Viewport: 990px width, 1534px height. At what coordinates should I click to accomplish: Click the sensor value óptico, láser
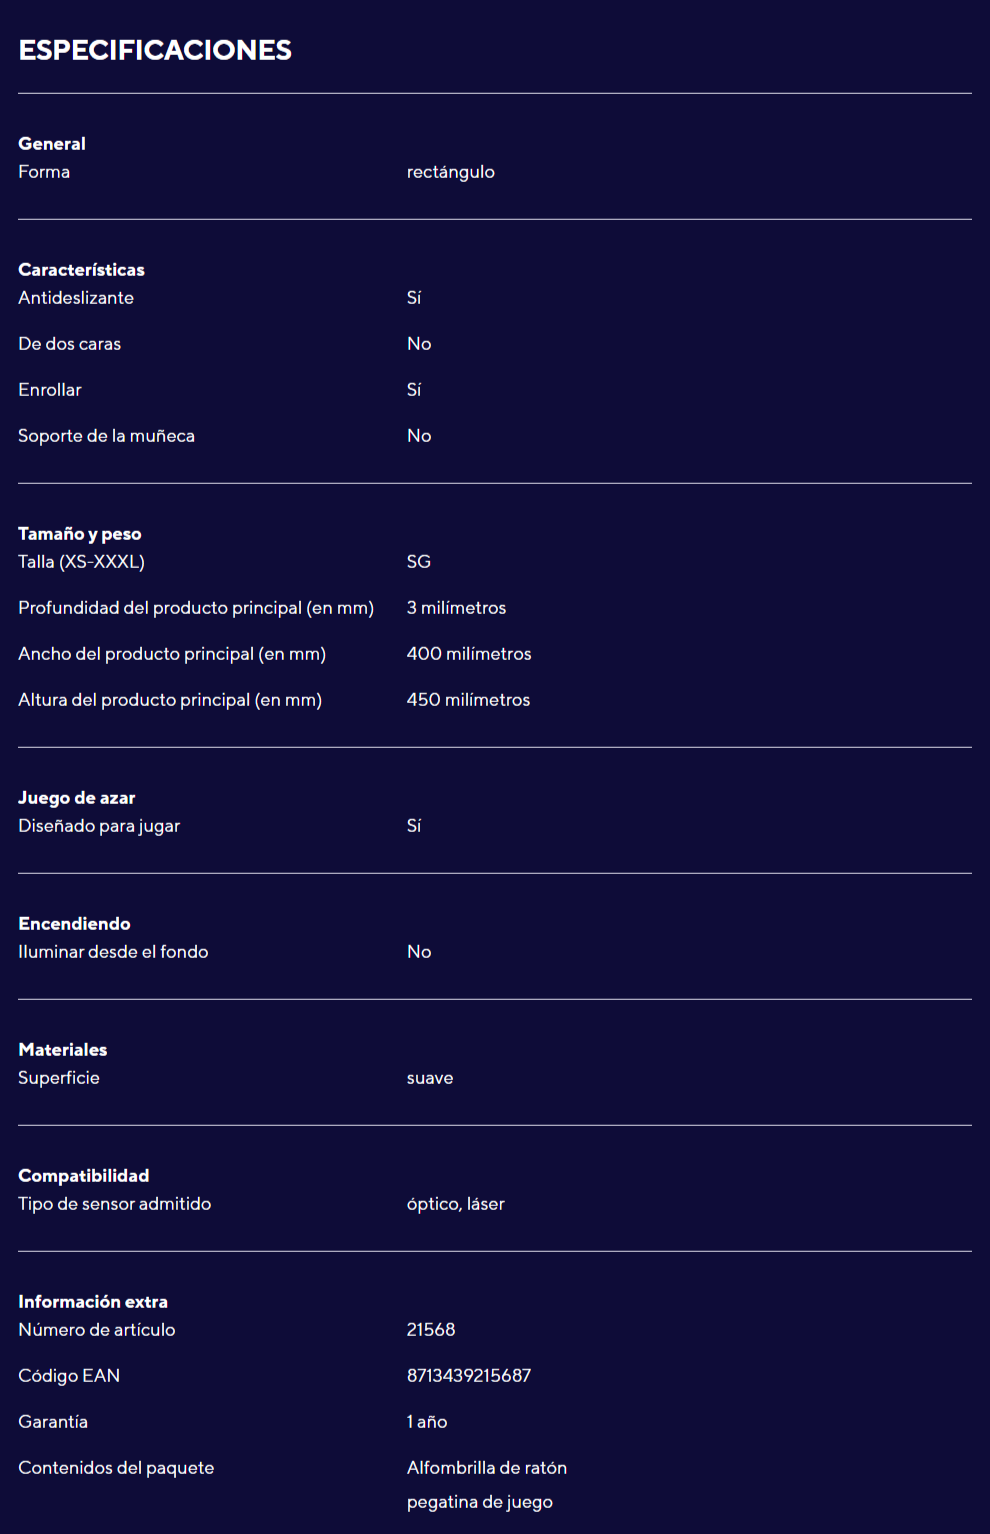[x=455, y=1204]
